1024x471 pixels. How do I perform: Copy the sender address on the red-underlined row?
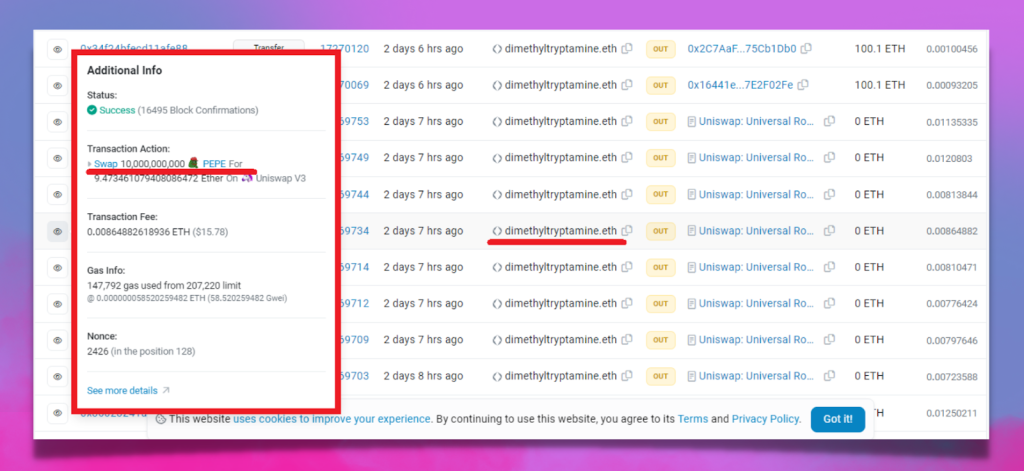(x=627, y=231)
